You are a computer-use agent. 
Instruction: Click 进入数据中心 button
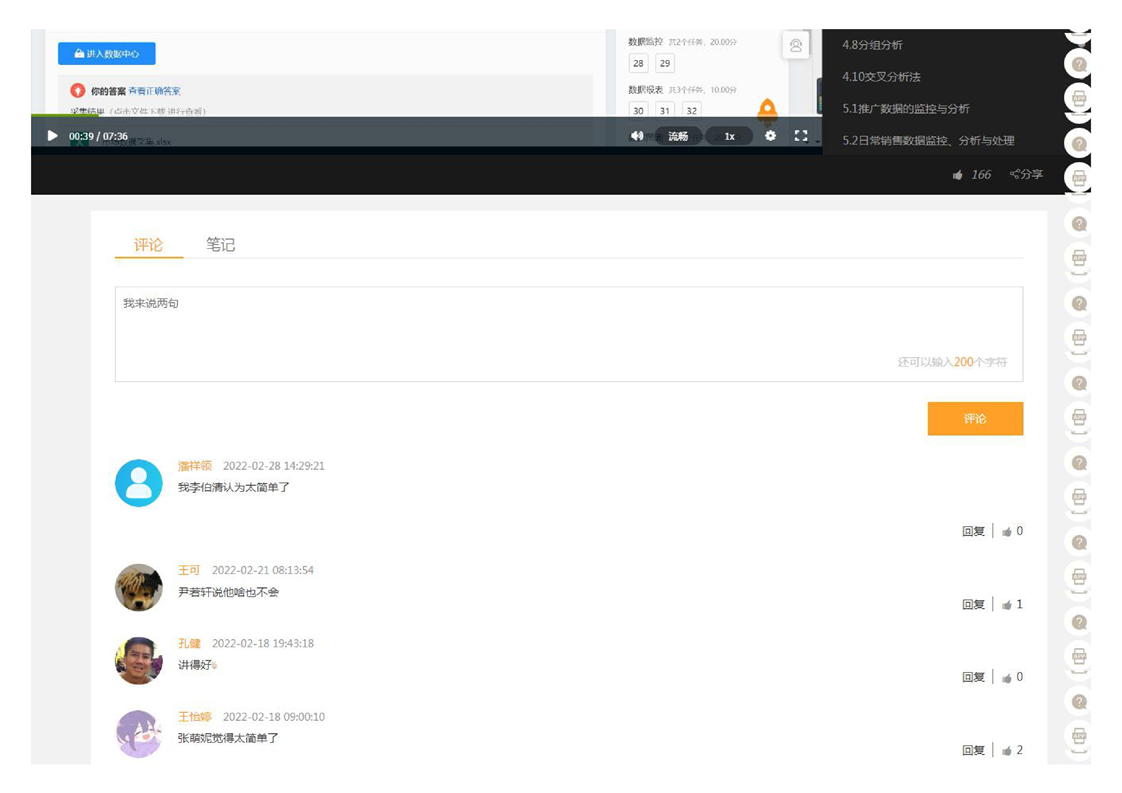[x=107, y=54]
